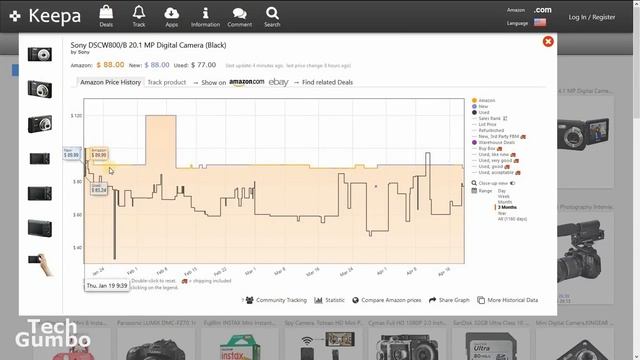The image size is (640, 360).
Task: Open the Deals shopping bag icon
Action: pos(106,16)
